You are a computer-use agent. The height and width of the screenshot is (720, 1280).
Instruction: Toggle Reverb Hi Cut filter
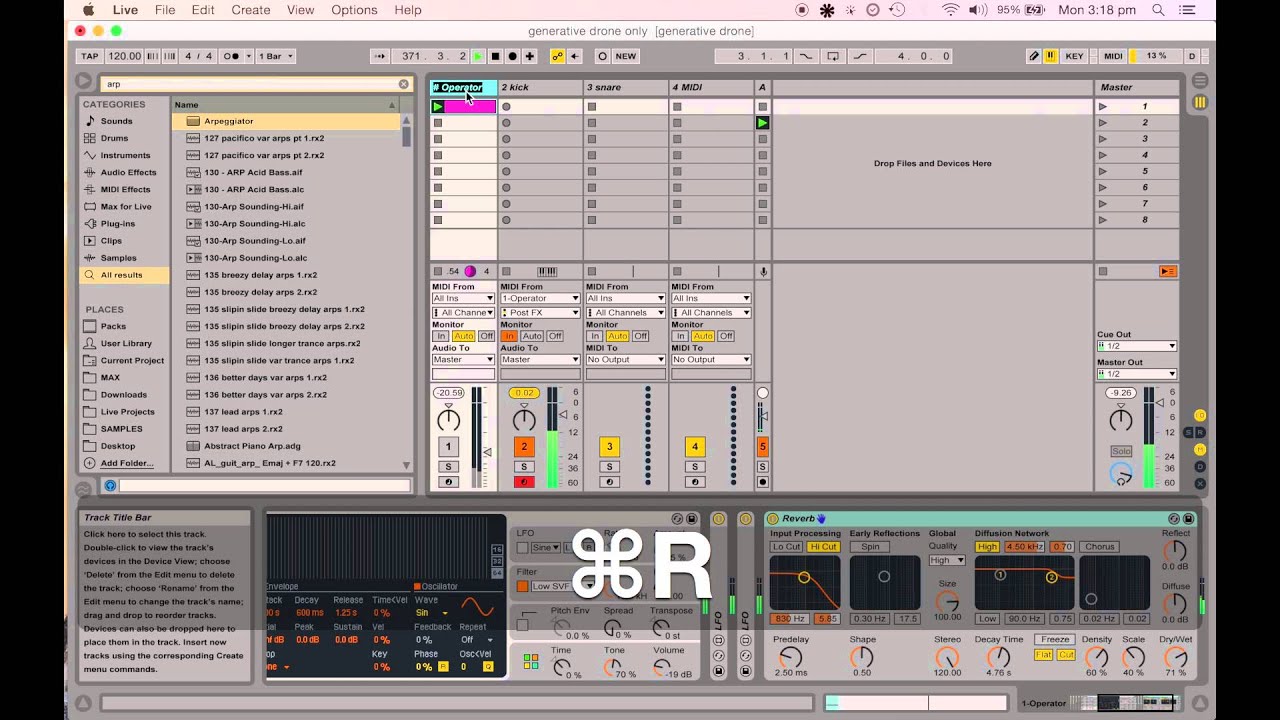point(824,547)
